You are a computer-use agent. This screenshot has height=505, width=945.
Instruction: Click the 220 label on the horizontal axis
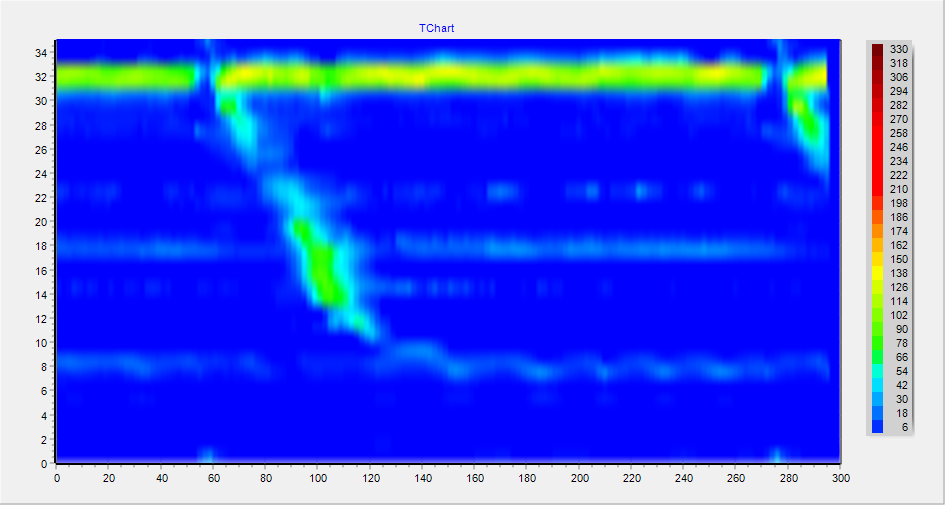(x=631, y=478)
